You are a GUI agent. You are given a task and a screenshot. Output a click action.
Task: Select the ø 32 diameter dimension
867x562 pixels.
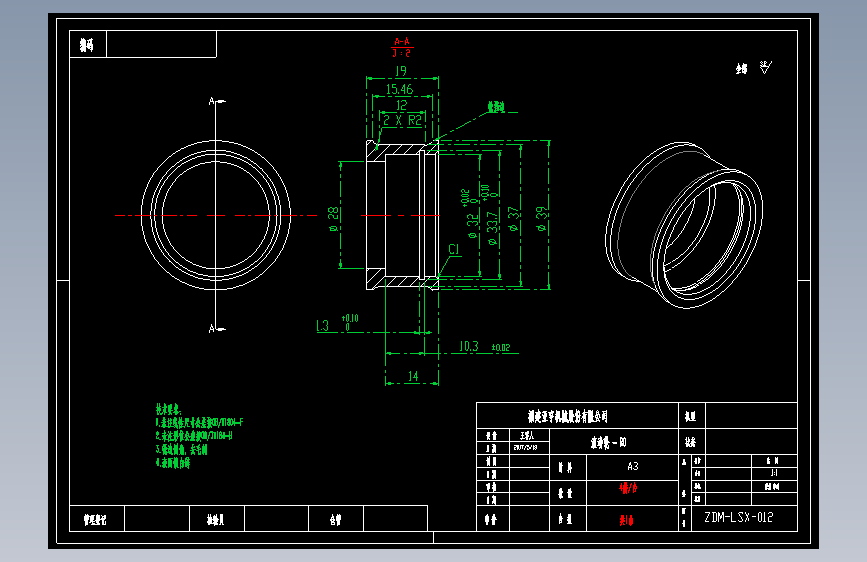(472, 226)
